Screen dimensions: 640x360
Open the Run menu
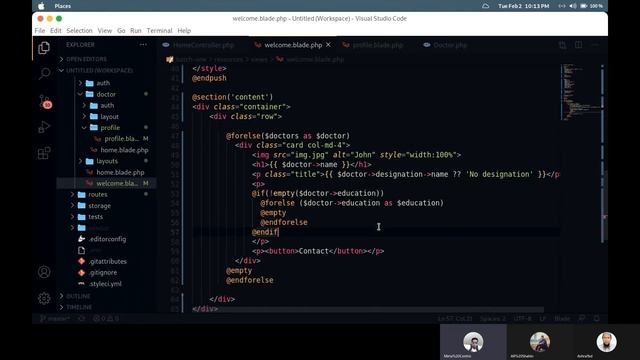pyautogui.click(x=136, y=31)
